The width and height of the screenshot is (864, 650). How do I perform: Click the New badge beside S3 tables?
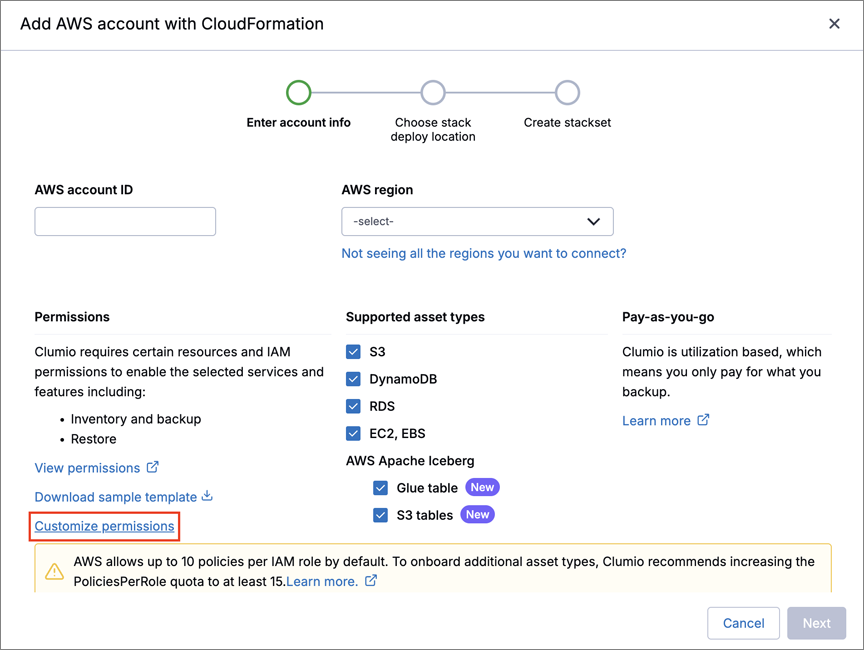(477, 515)
